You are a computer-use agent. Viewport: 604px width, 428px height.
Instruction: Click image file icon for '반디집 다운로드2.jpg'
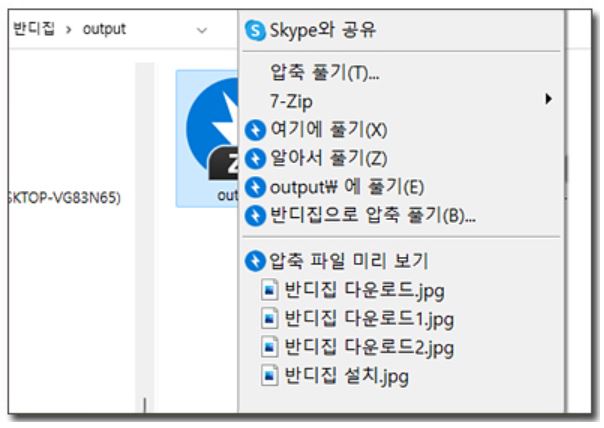(x=269, y=346)
